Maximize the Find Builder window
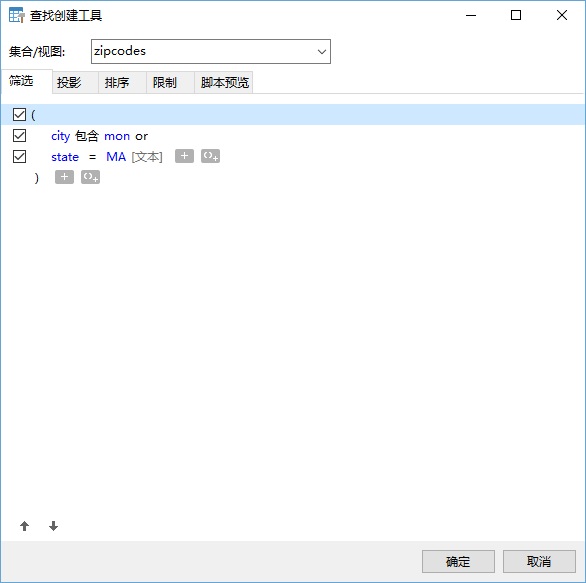Screen dimensions: 586x583 pos(516,15)
